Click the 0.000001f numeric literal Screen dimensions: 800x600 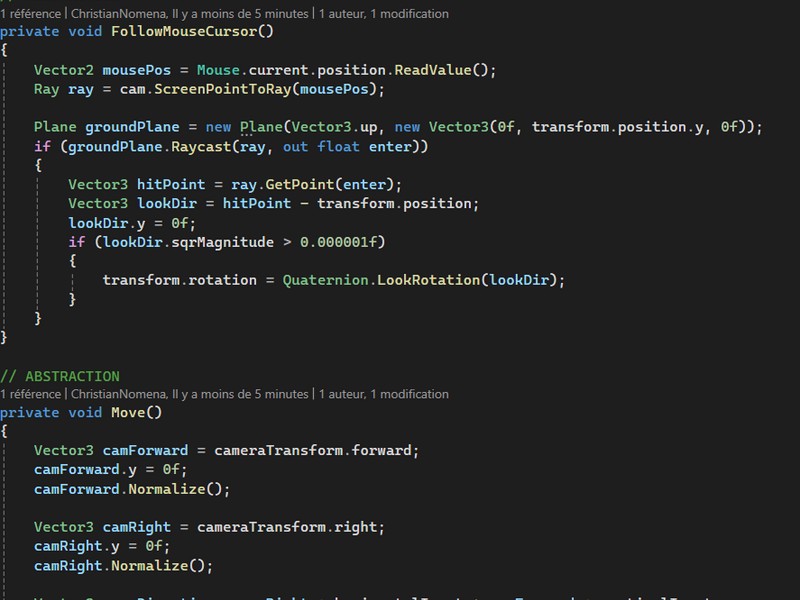pyautogui.click(x=342, y=242)
